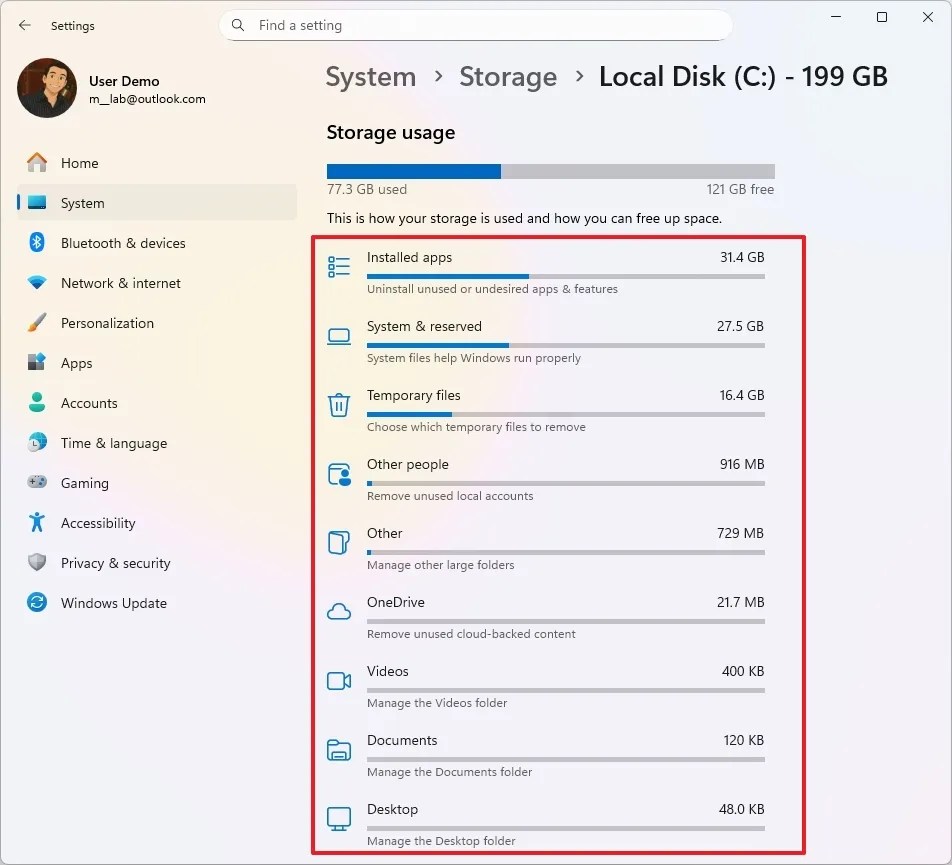
Task: Open the Desktop folder category icon
Action: 338,817
